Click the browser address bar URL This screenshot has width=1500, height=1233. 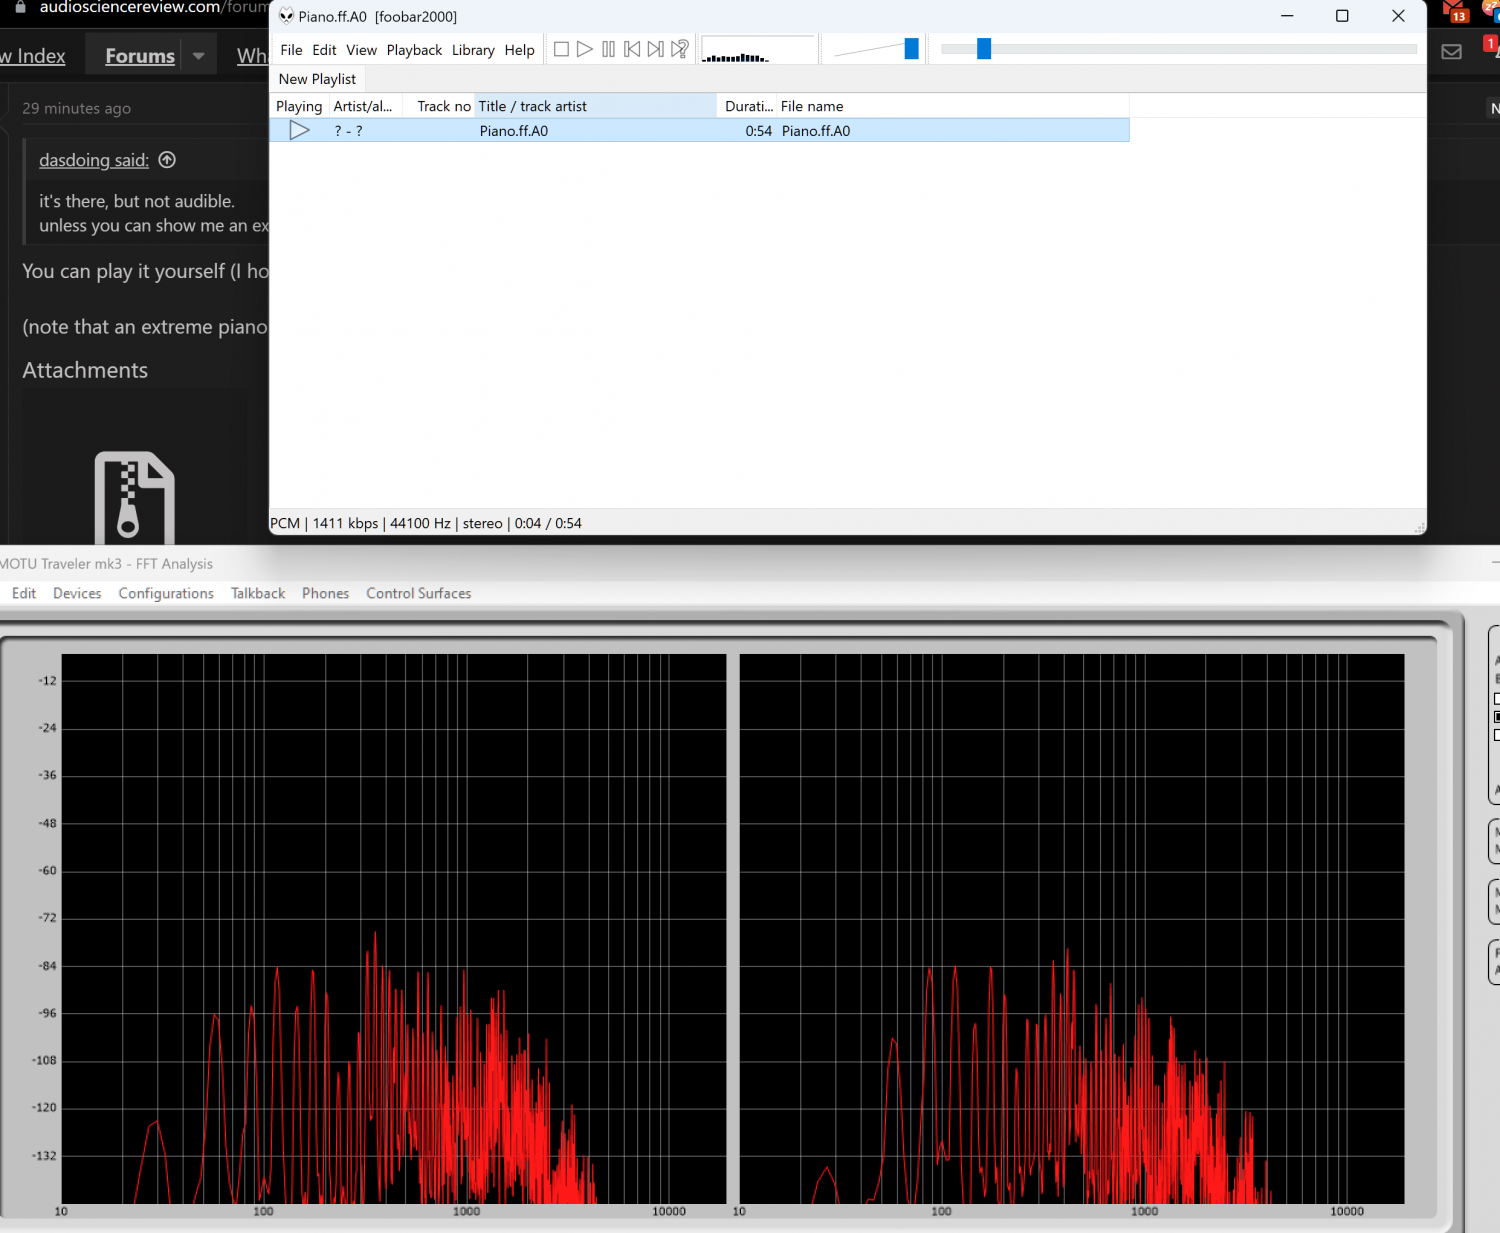[153, 7]
